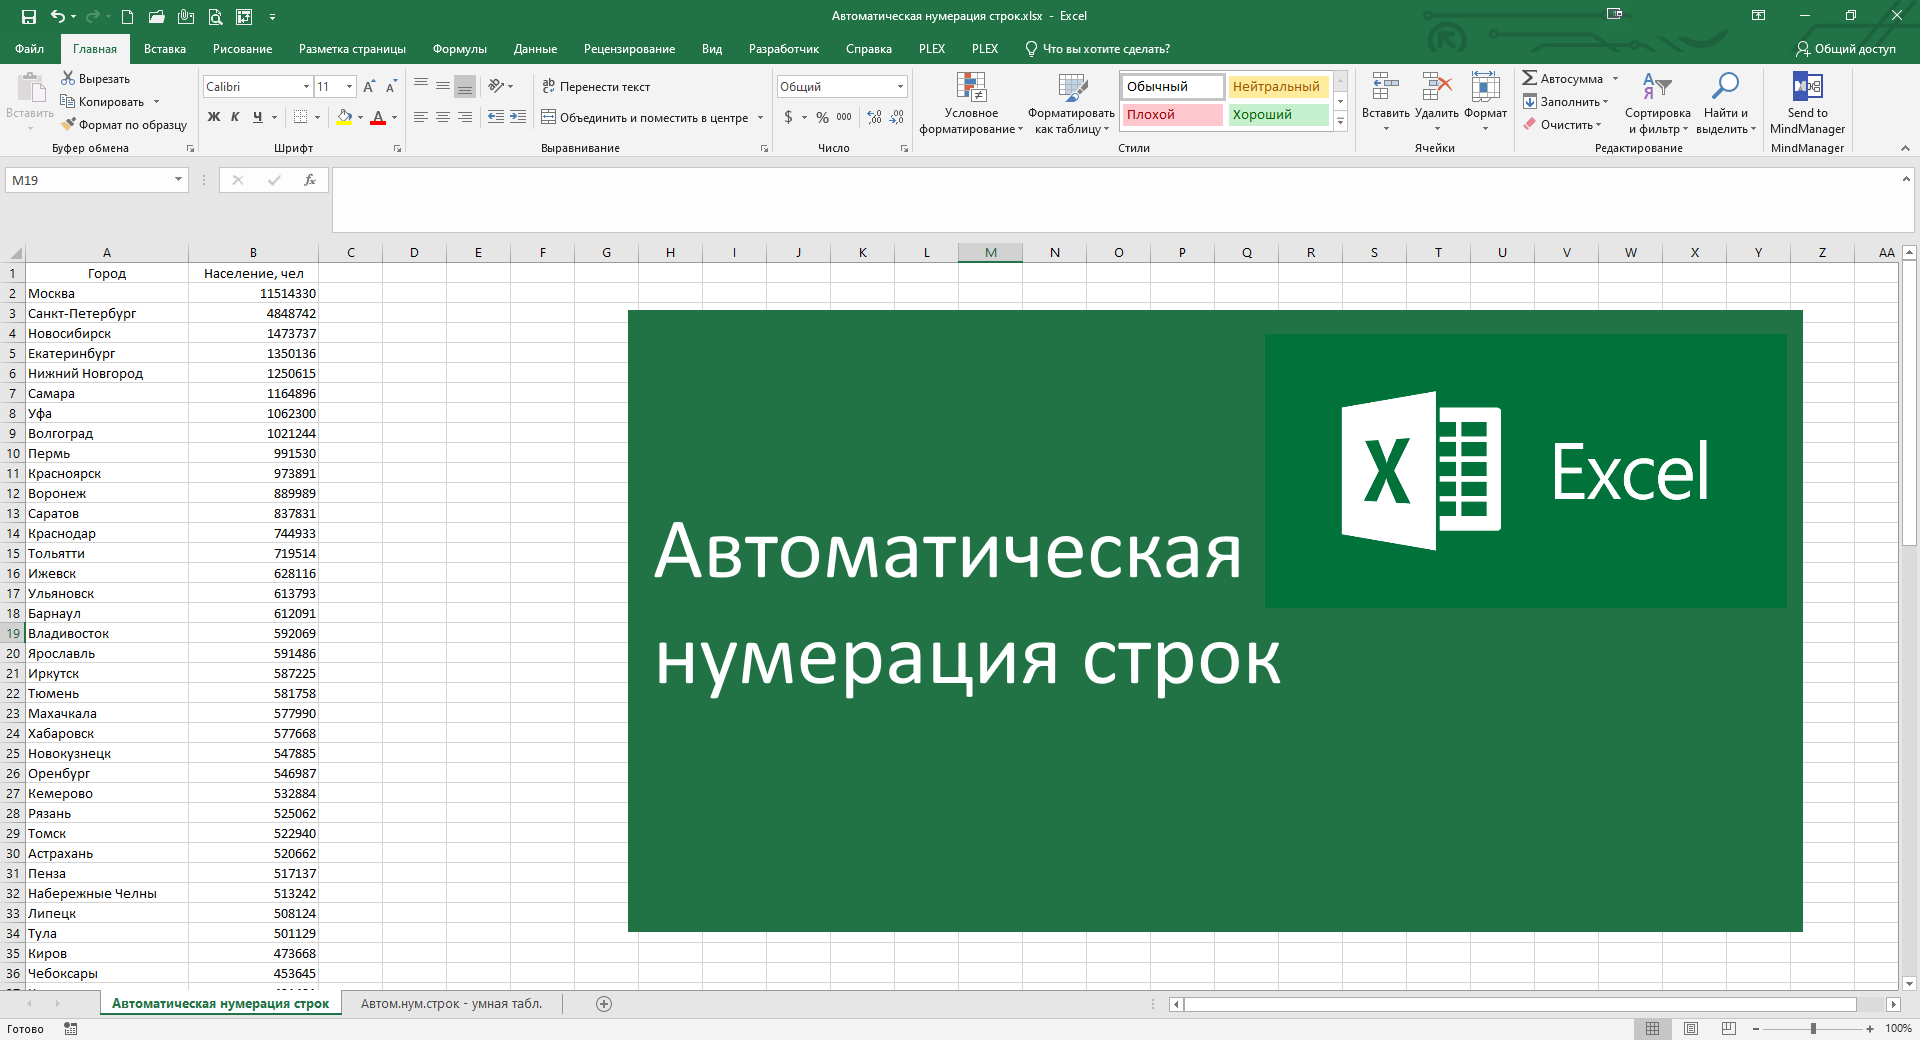Screen dimensions: 1920x1040
Task: Toggle italic formatting (К)
Action: [x=234, y=117]
